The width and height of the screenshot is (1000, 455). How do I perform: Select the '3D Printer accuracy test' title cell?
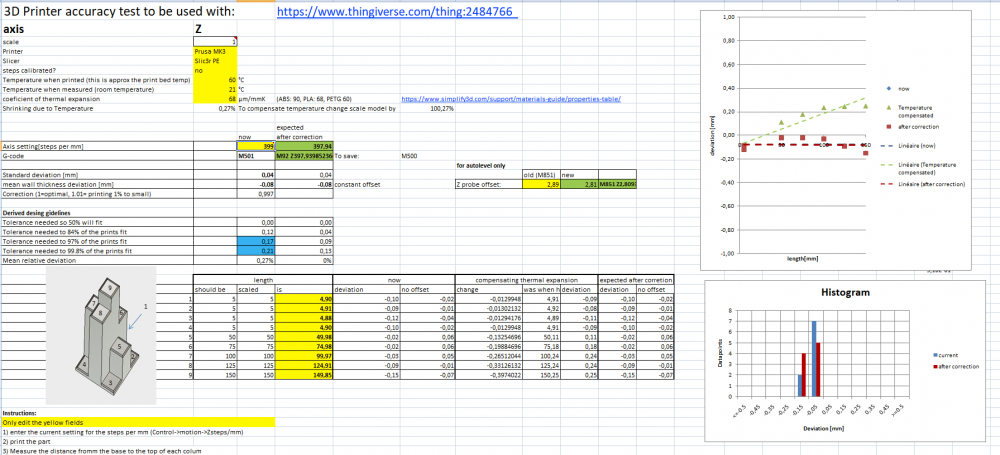click(x=119, y=12)
